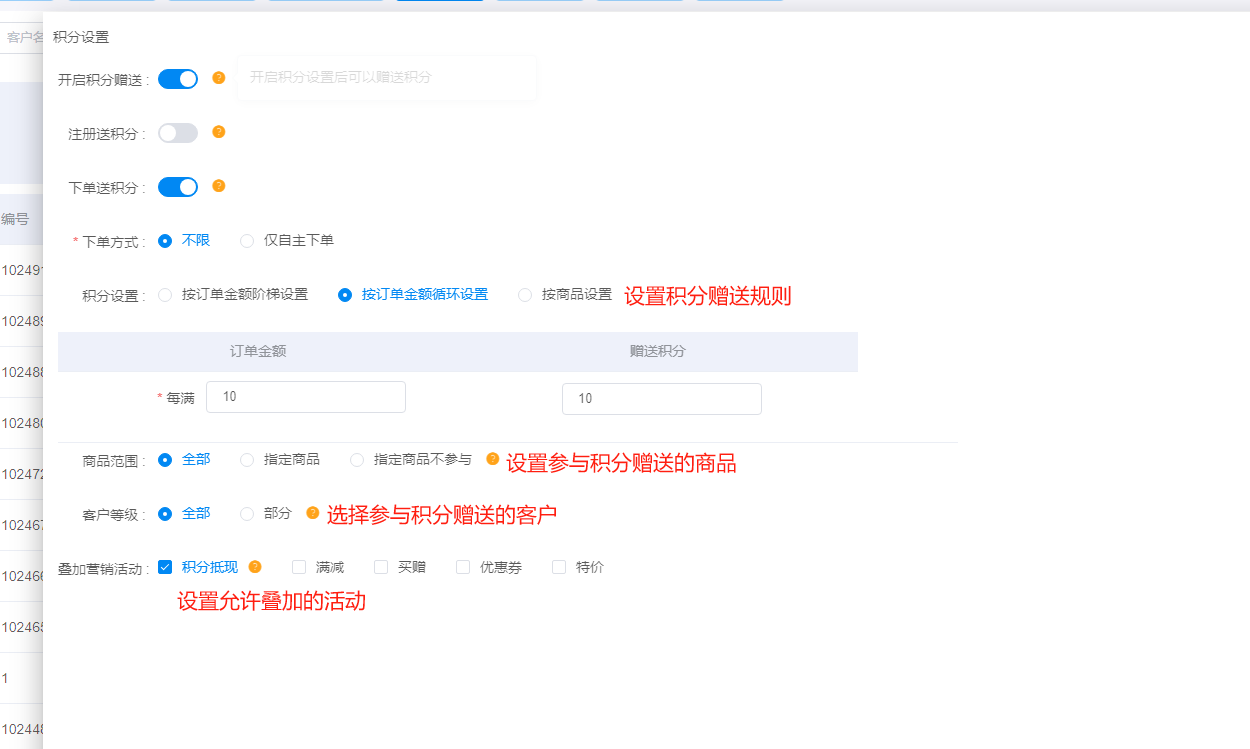
Task: Select 按商品设置 points rule
Action: 525,295
